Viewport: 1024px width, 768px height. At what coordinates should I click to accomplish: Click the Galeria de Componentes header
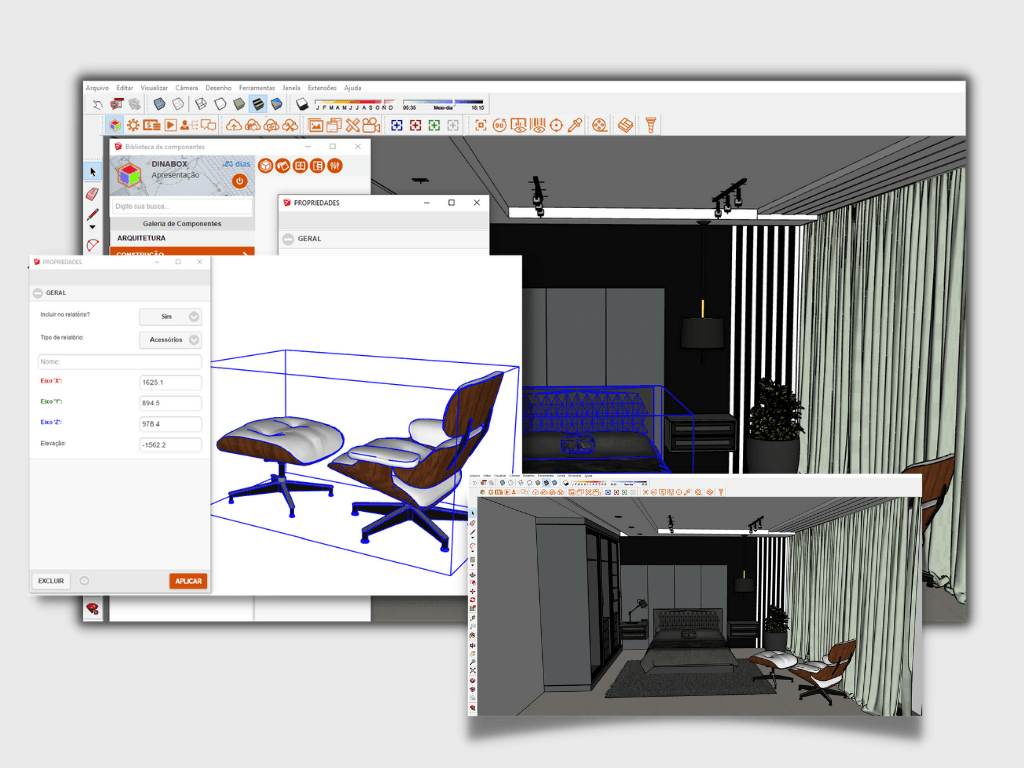182,223
